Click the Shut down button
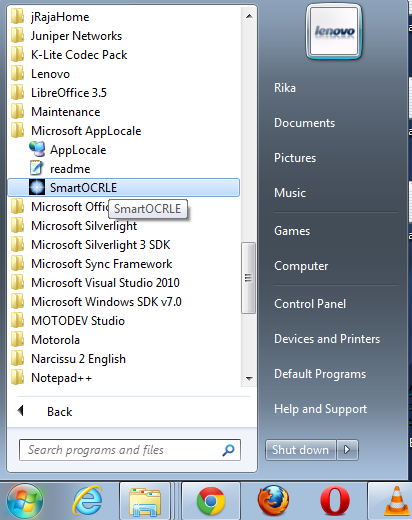 point(300,450)
